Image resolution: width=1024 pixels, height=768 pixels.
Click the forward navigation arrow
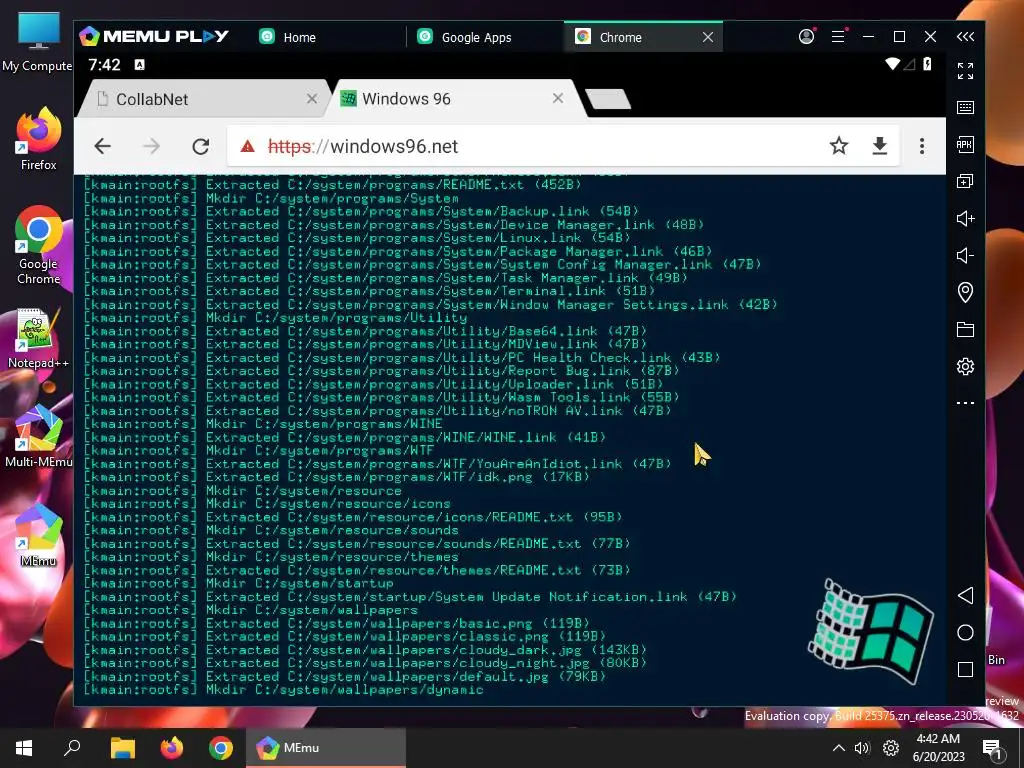(151, 146)
